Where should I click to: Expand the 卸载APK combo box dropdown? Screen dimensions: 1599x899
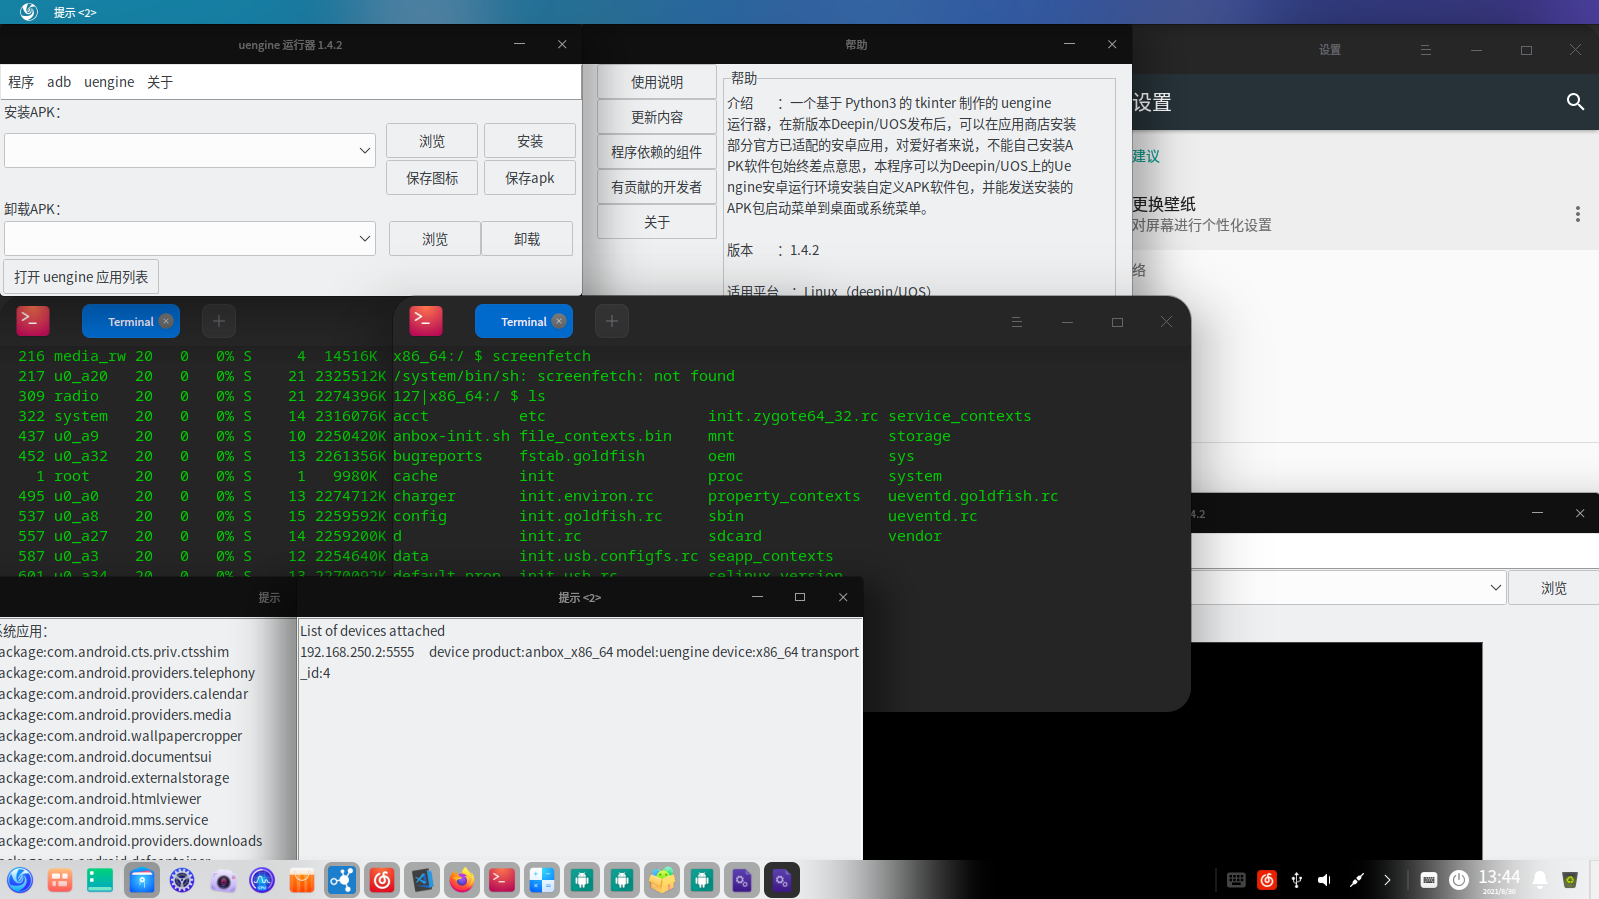365,239
